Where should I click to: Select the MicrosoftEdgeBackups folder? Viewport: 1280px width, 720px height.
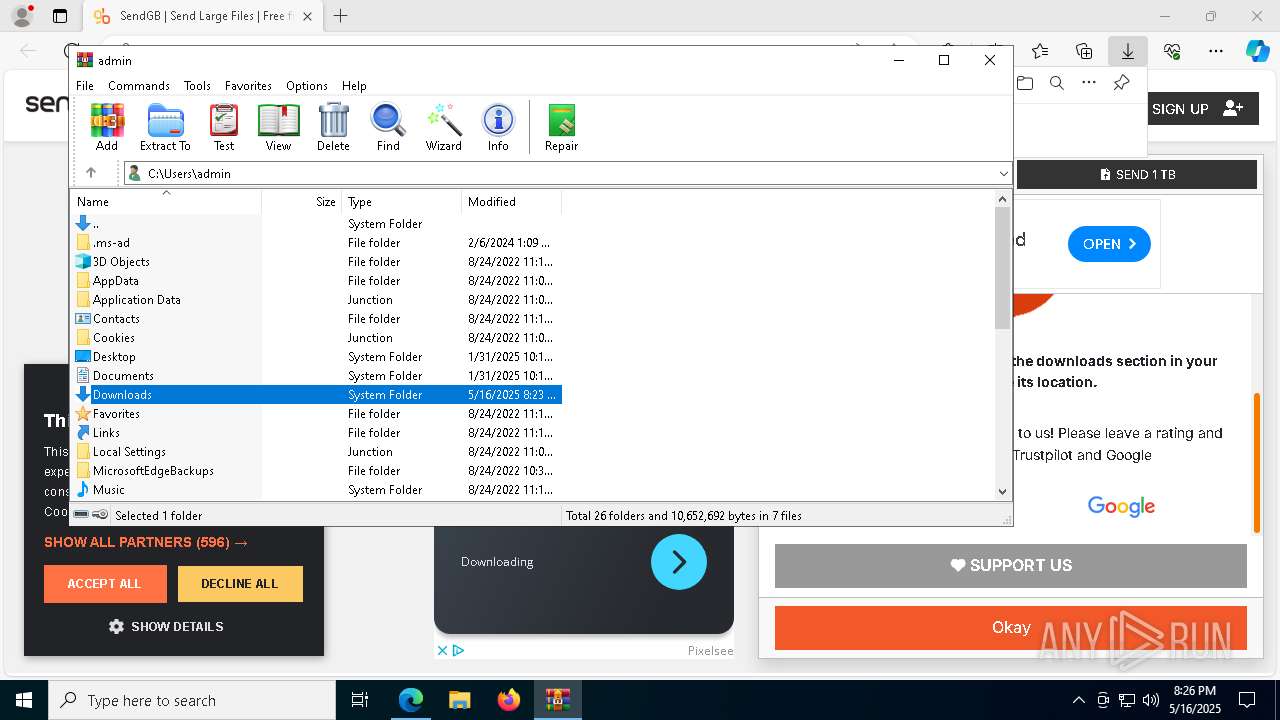[317, 471]
